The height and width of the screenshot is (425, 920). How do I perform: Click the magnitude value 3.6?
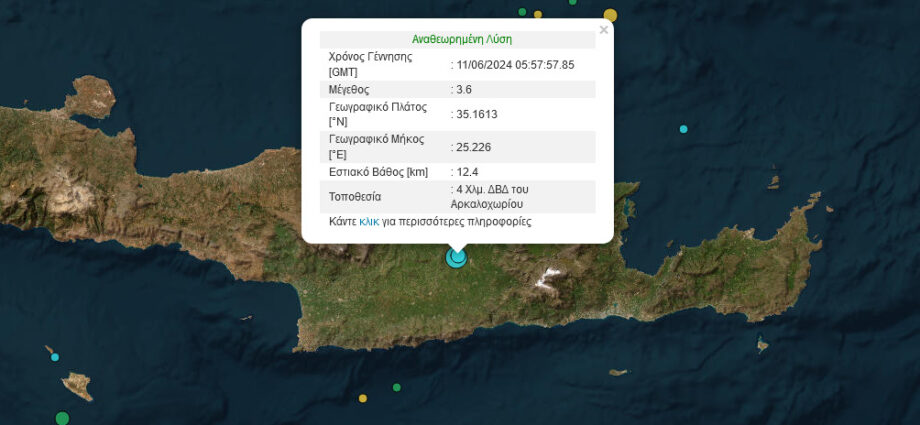pyautogui.click(x=465, y=89)
